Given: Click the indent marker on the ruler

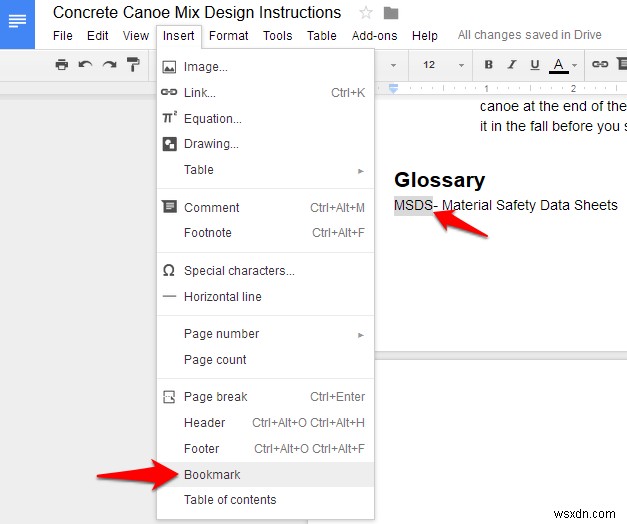Looking at the screenshot, I should [x=393, y=88].
